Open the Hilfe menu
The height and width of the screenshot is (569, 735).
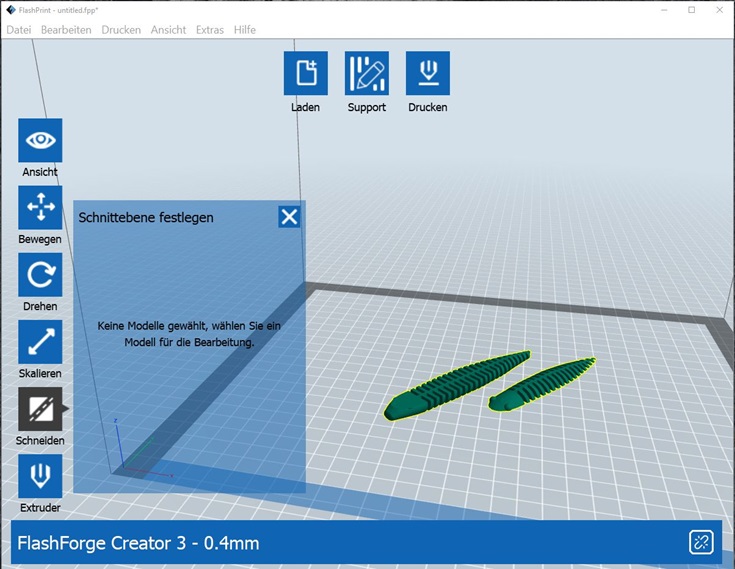point(245,30)
